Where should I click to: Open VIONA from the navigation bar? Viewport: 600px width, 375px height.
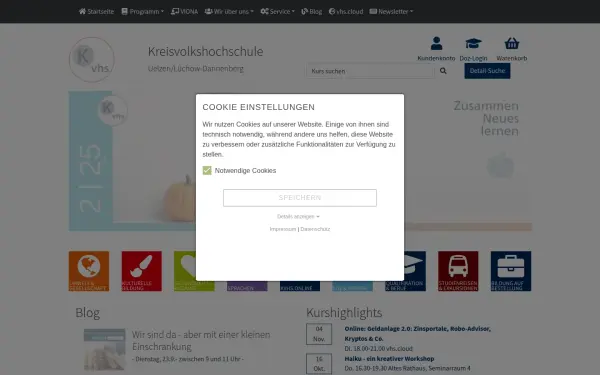click(x=184, y=11)
